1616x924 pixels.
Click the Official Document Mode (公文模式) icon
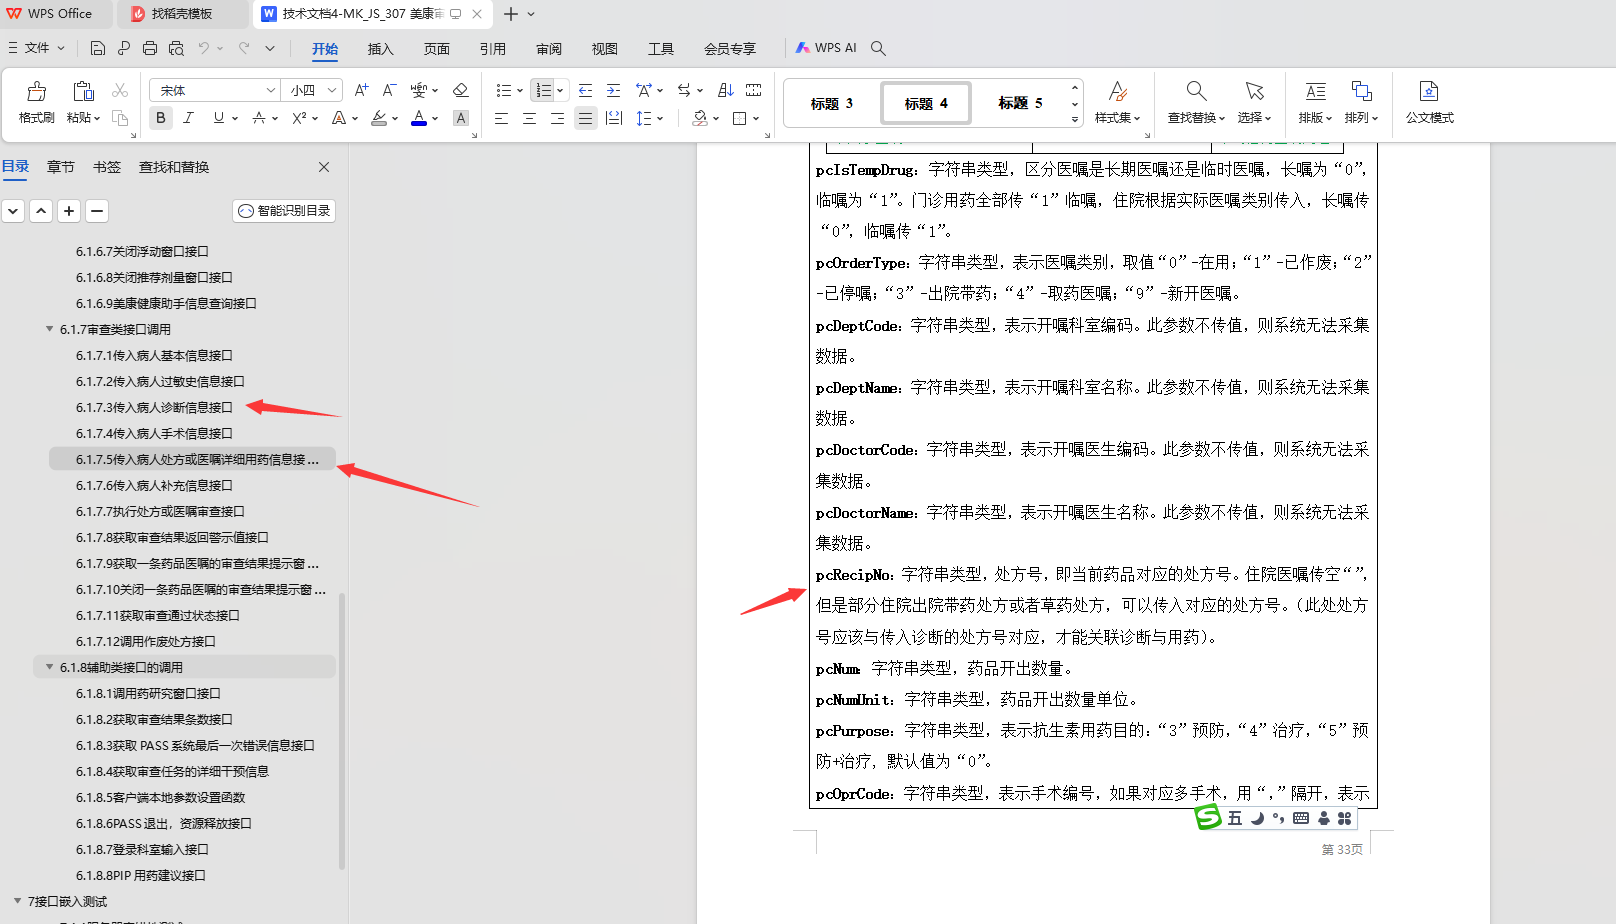[x=1429, y=92]
